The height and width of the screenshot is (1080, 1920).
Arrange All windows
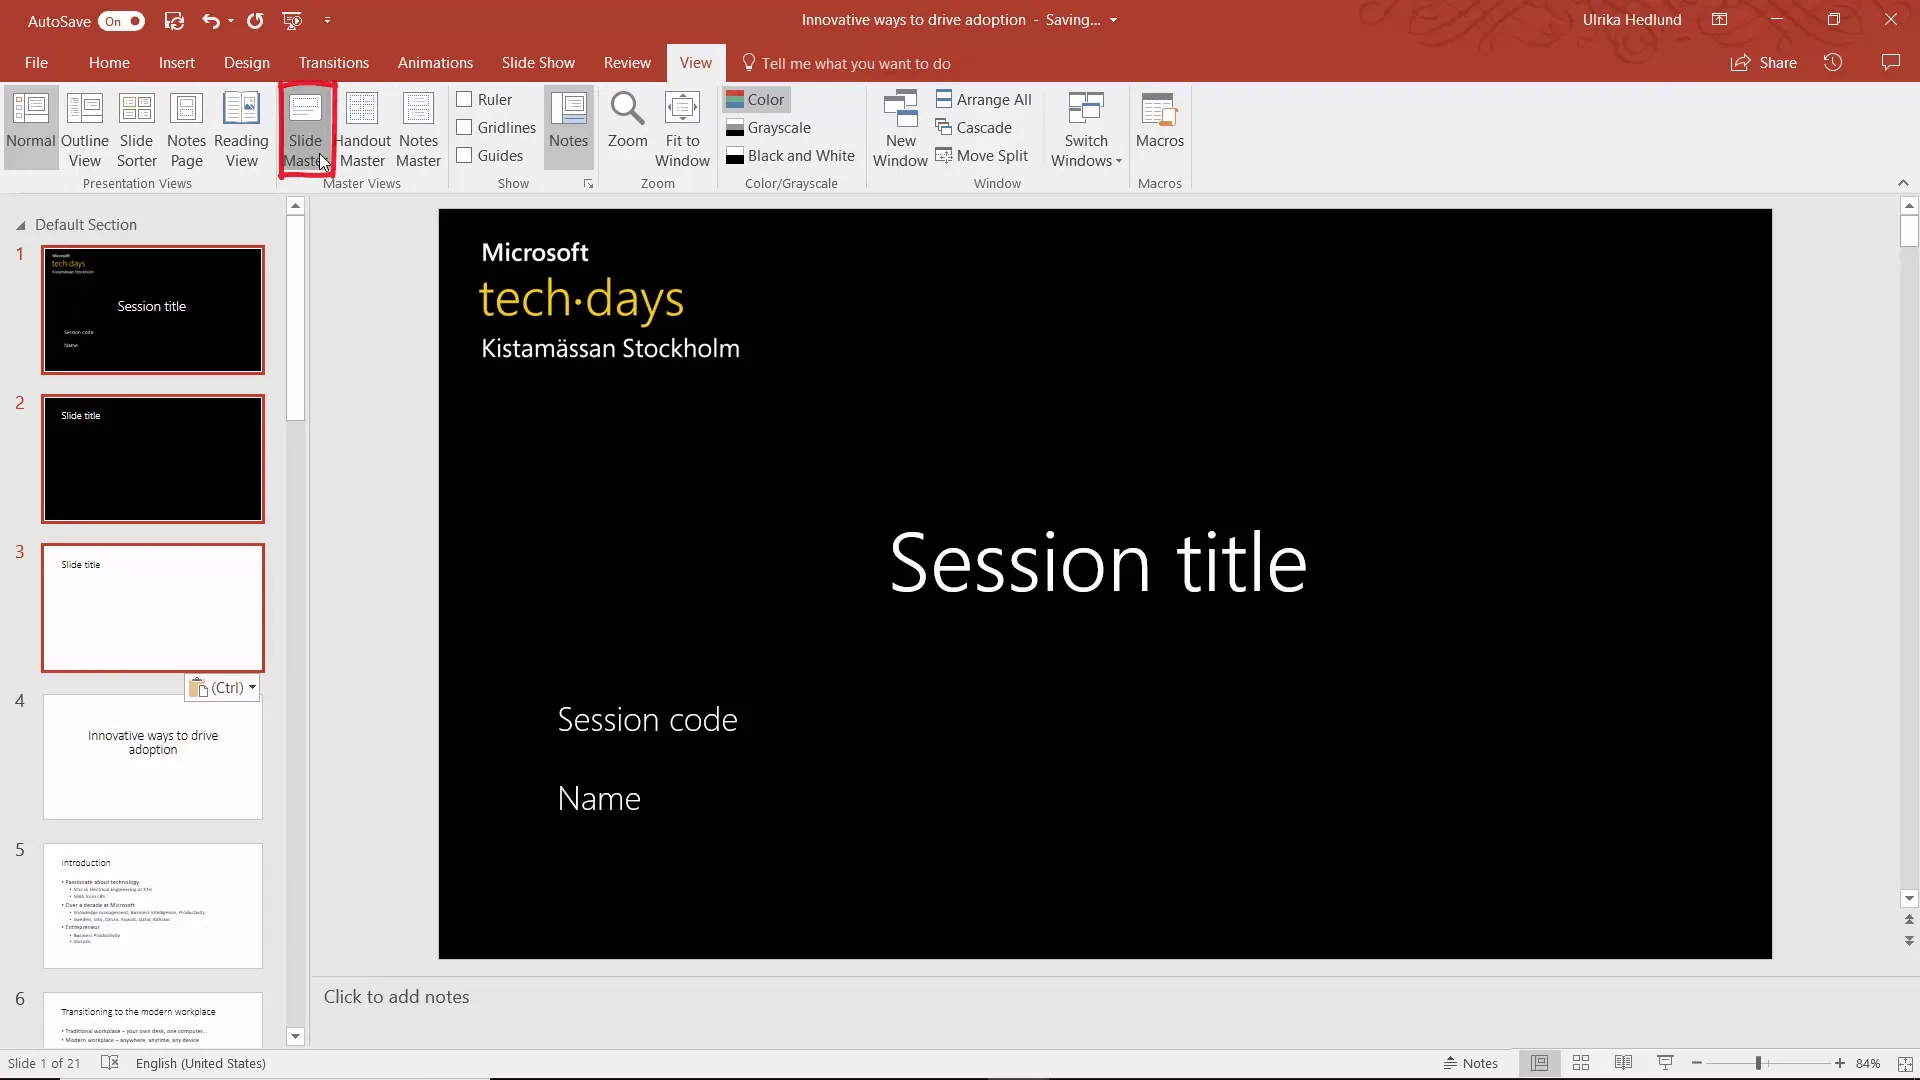[984, 99]
